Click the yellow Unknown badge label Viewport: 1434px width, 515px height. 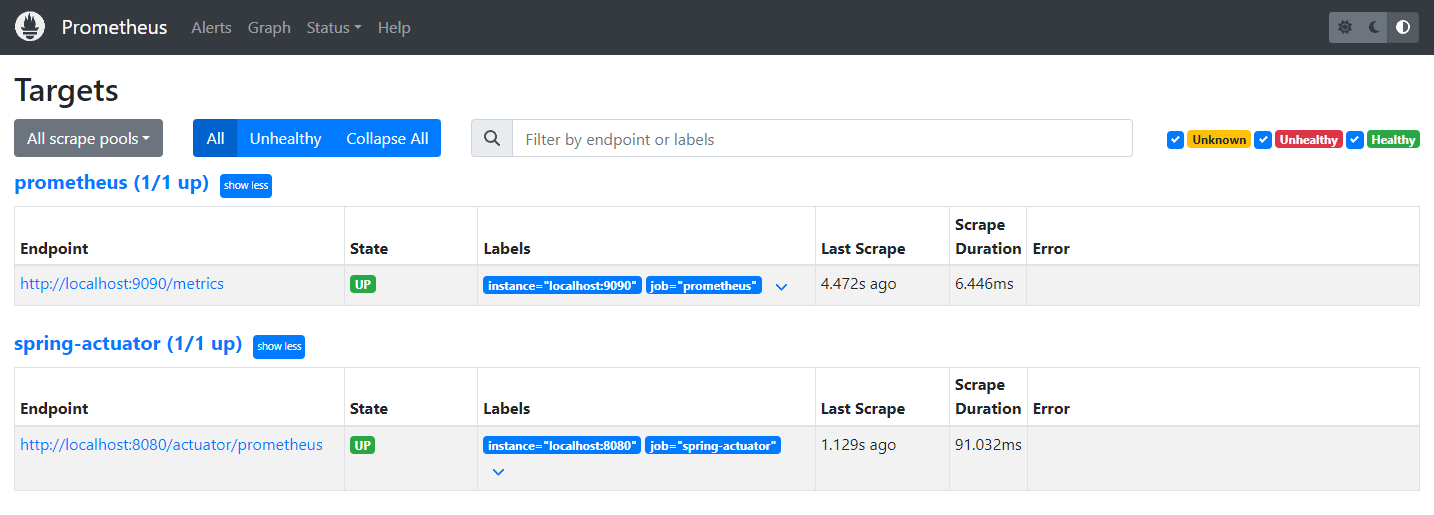pyautogui.click(x=1219, y=140)
